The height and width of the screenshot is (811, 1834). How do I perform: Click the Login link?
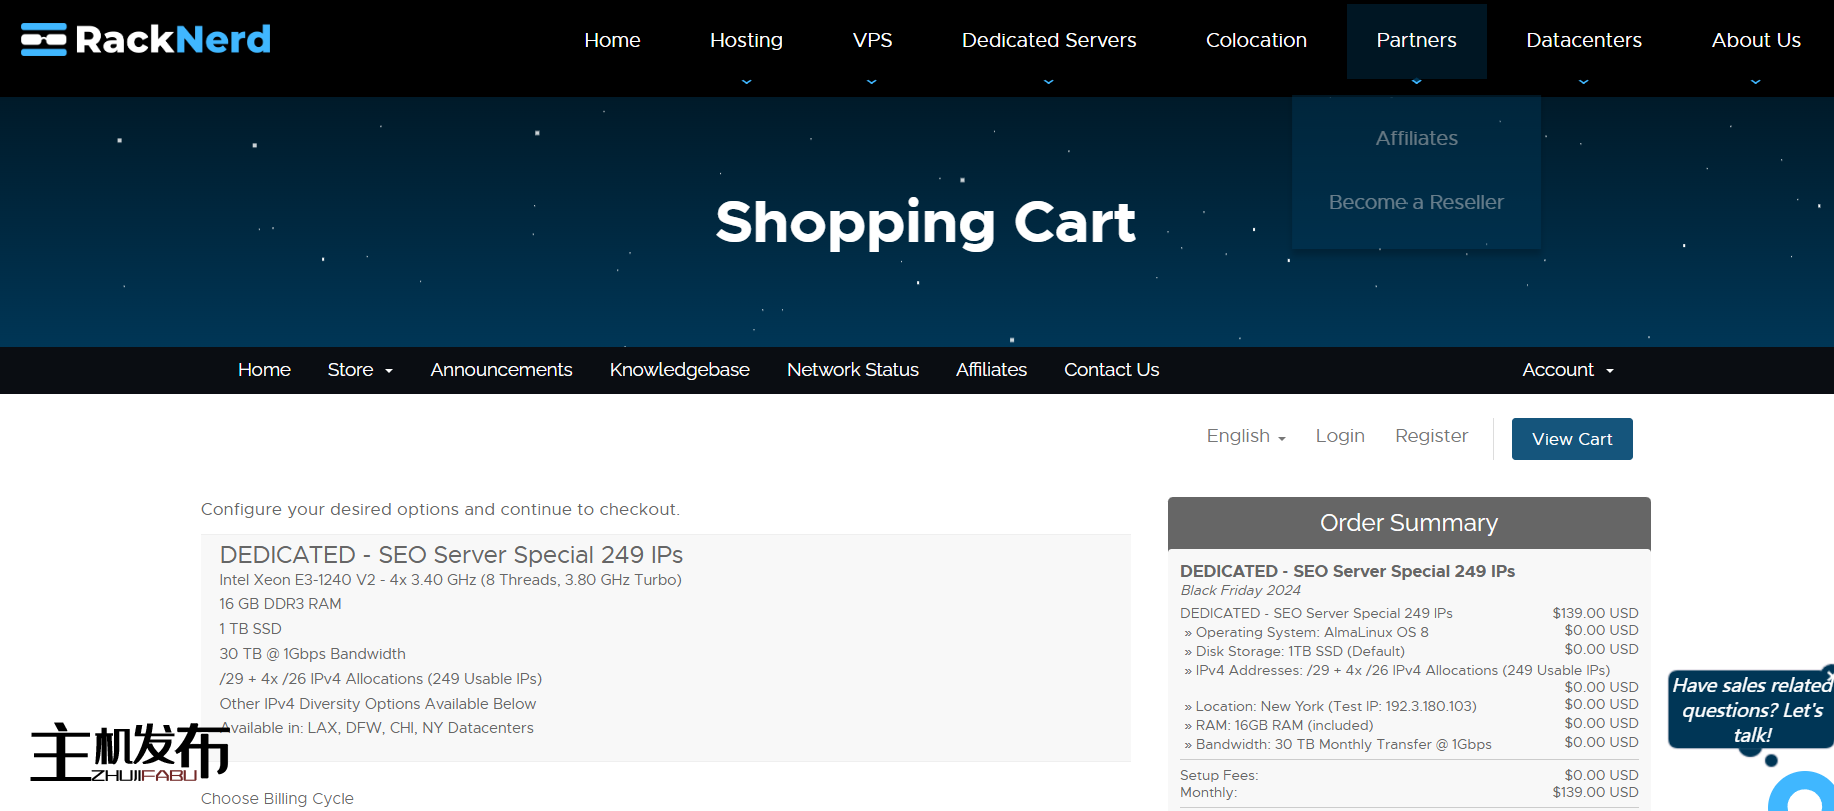(1340, 436)
